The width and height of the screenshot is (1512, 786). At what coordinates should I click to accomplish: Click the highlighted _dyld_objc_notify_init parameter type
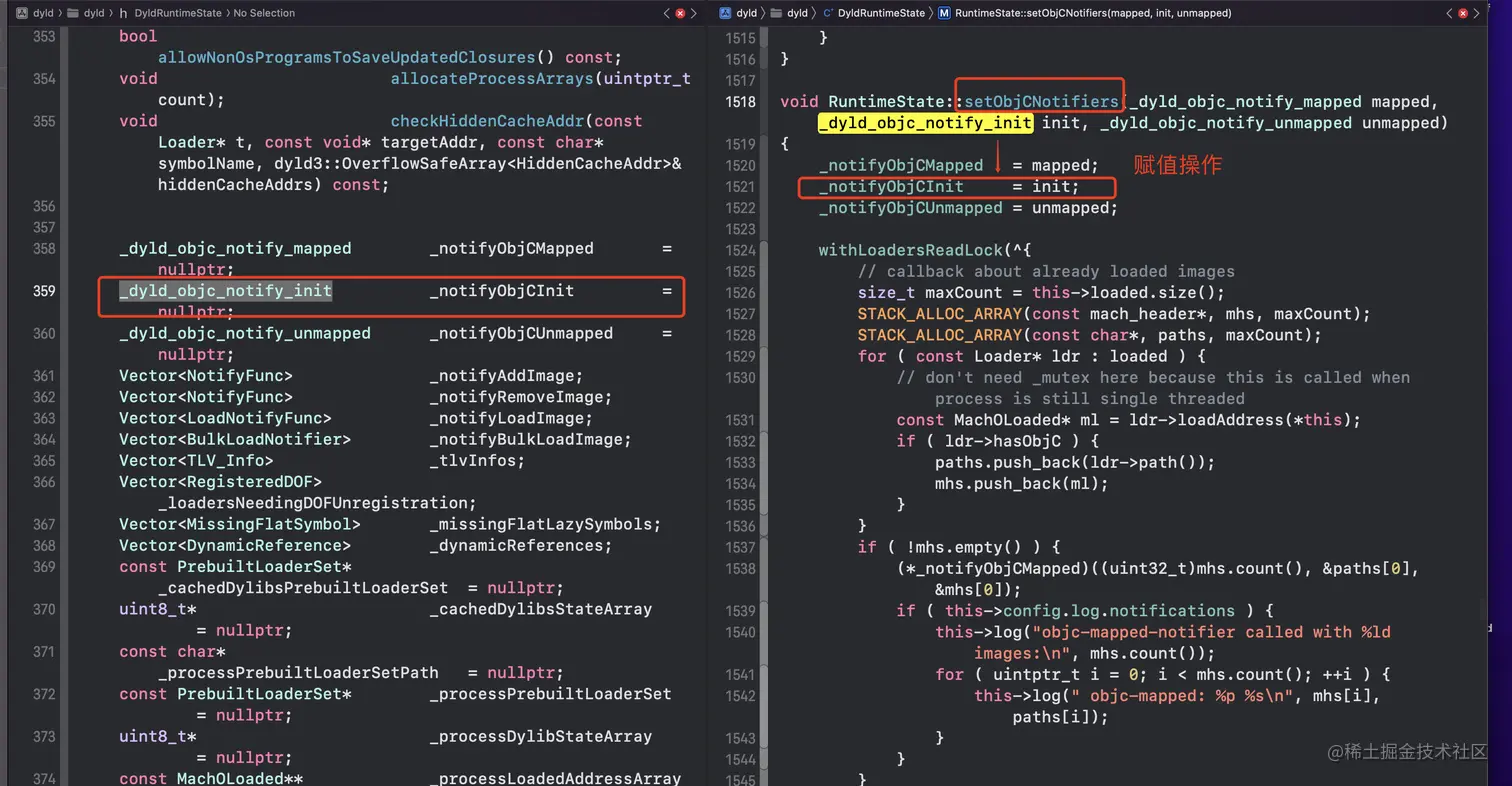pyautogui.click(x=925, y=123)
